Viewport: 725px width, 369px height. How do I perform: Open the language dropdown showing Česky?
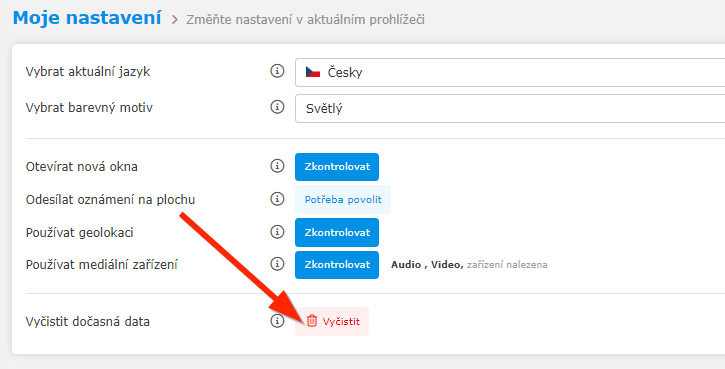[510, 73]
